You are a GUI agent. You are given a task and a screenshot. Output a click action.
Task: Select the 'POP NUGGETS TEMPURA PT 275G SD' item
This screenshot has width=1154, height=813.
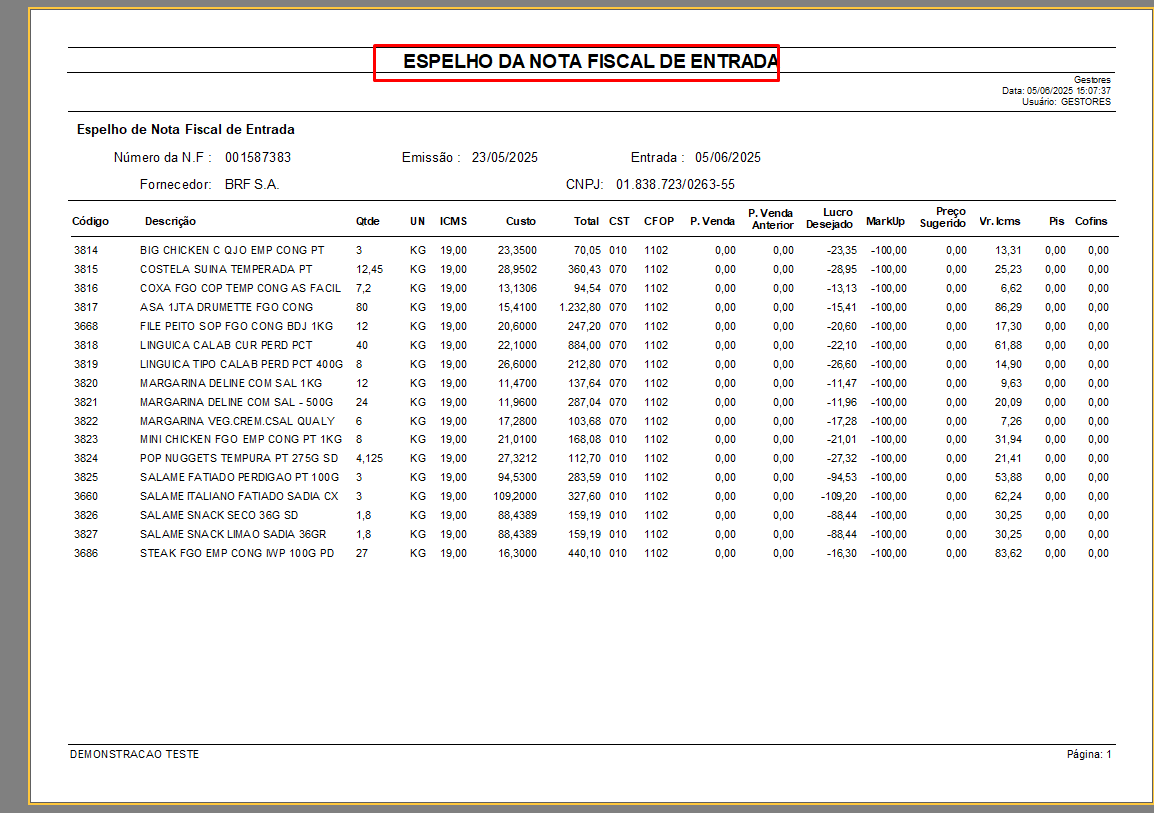(239, 458)
